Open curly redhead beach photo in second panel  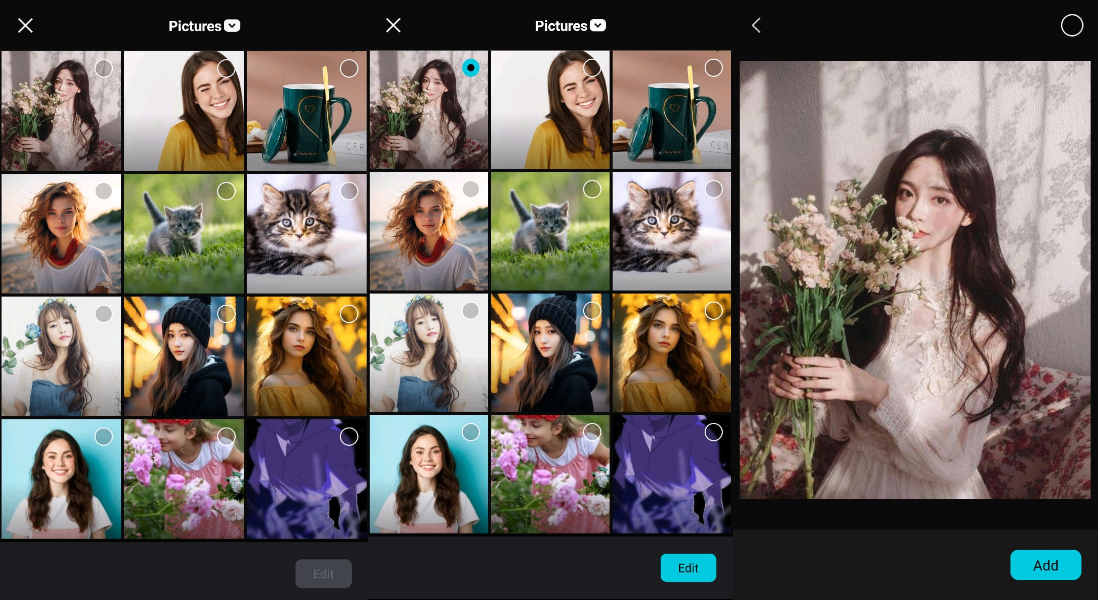429,232
